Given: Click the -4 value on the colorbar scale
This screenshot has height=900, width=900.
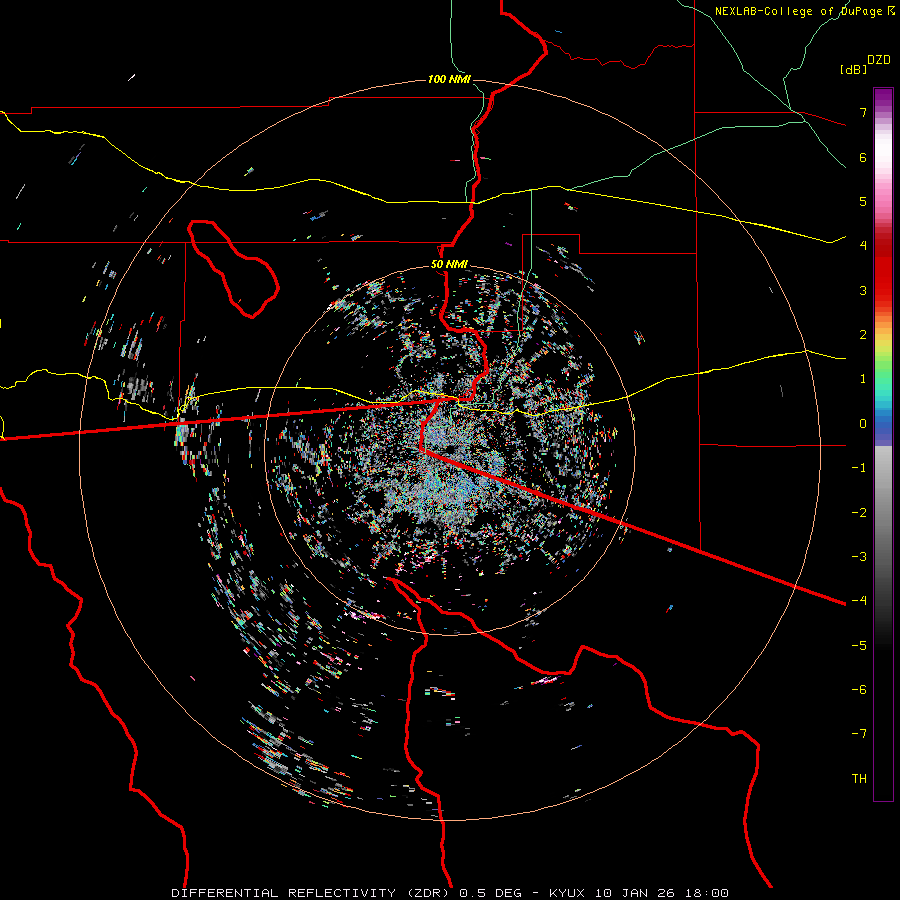Looking at the screenshot, I should pyautogui.click(x=859, y=601).
